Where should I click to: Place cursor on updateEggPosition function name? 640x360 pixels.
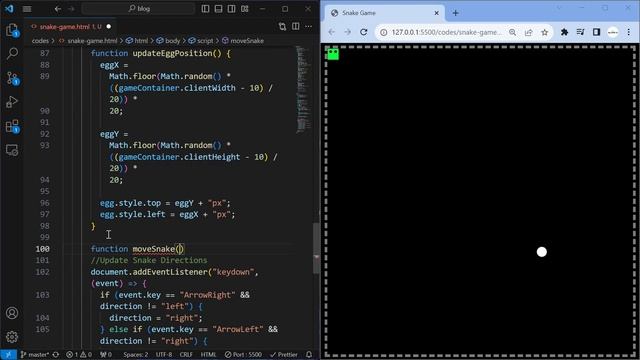click(172, 53)
